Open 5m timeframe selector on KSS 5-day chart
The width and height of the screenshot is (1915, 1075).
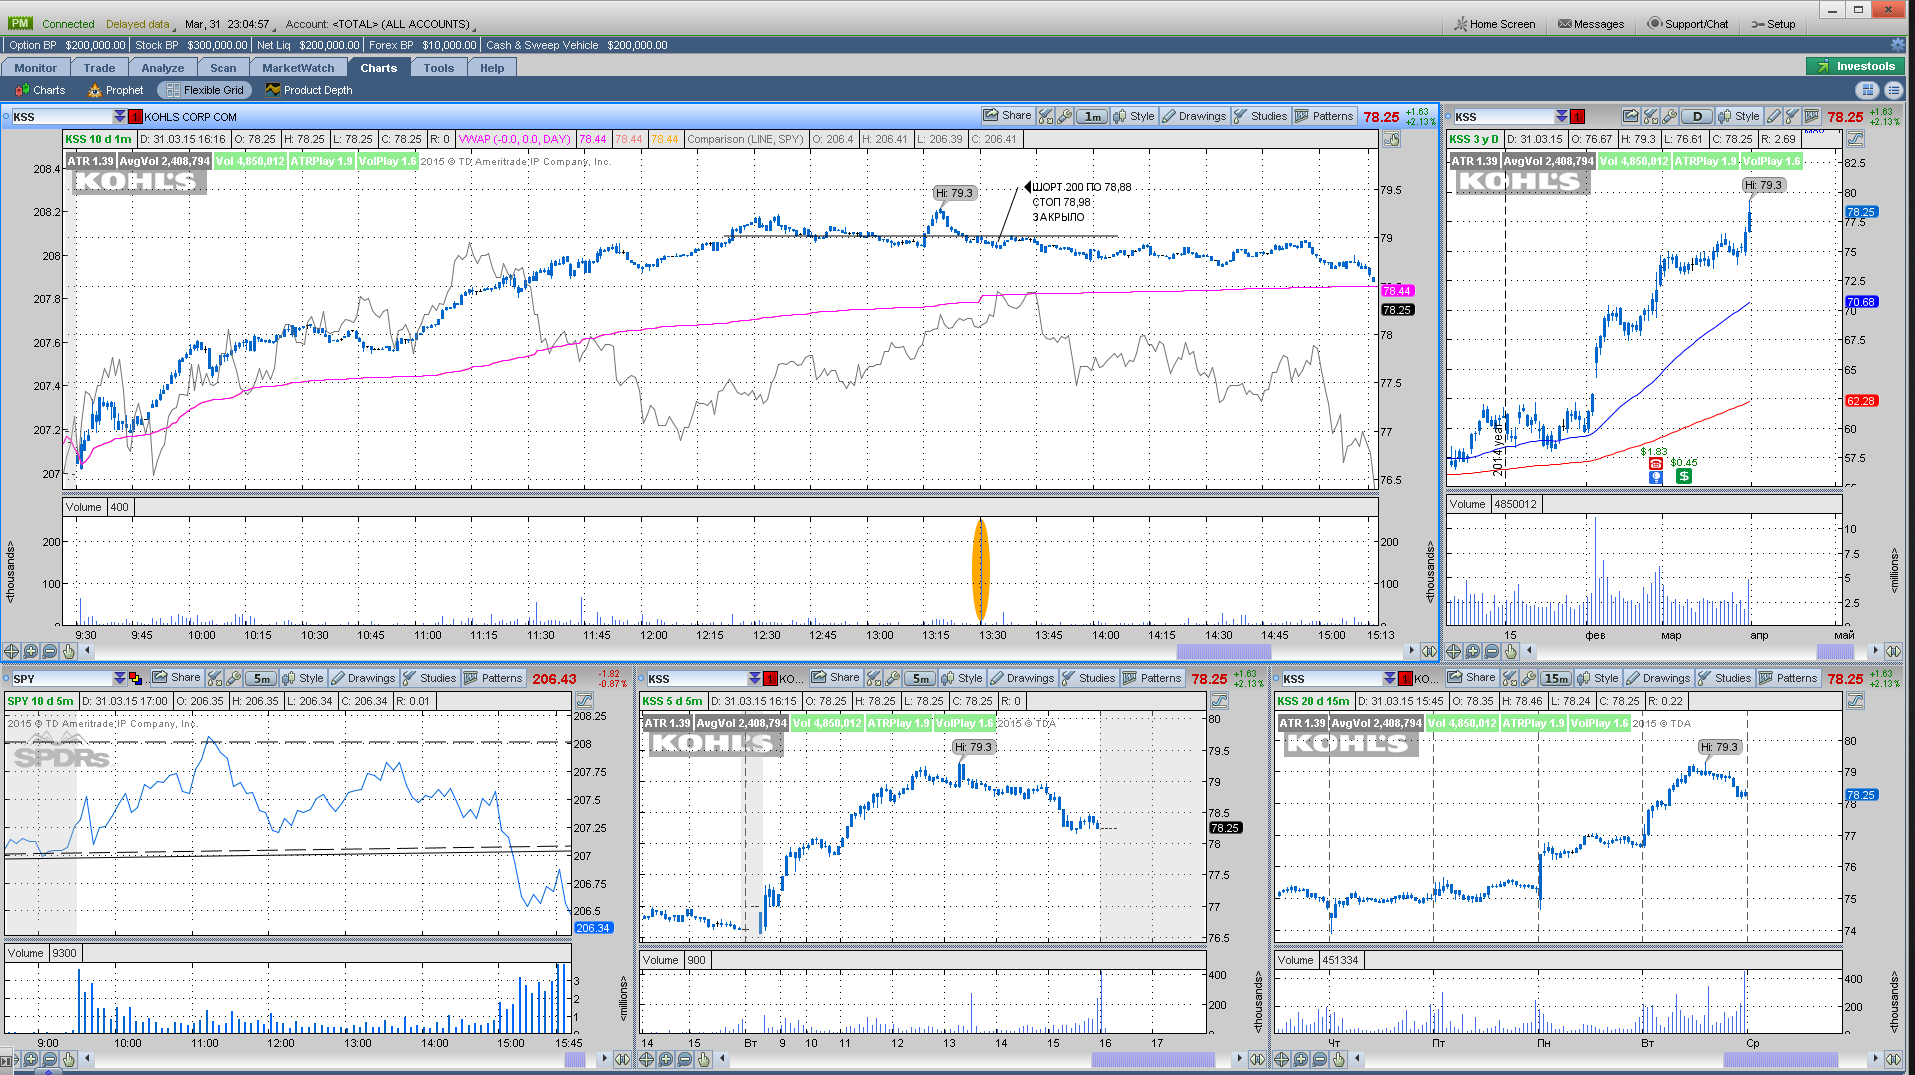[x=921, y=678]
